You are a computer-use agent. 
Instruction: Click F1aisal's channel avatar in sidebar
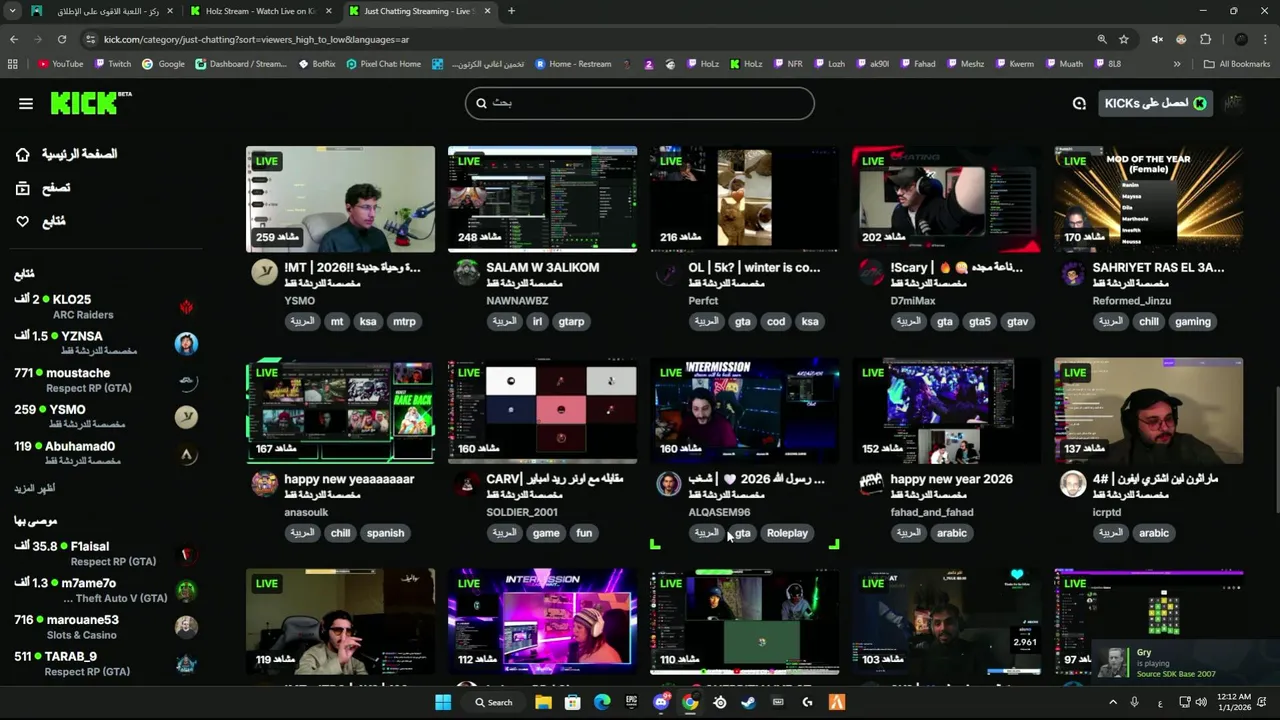pos(186,554)
